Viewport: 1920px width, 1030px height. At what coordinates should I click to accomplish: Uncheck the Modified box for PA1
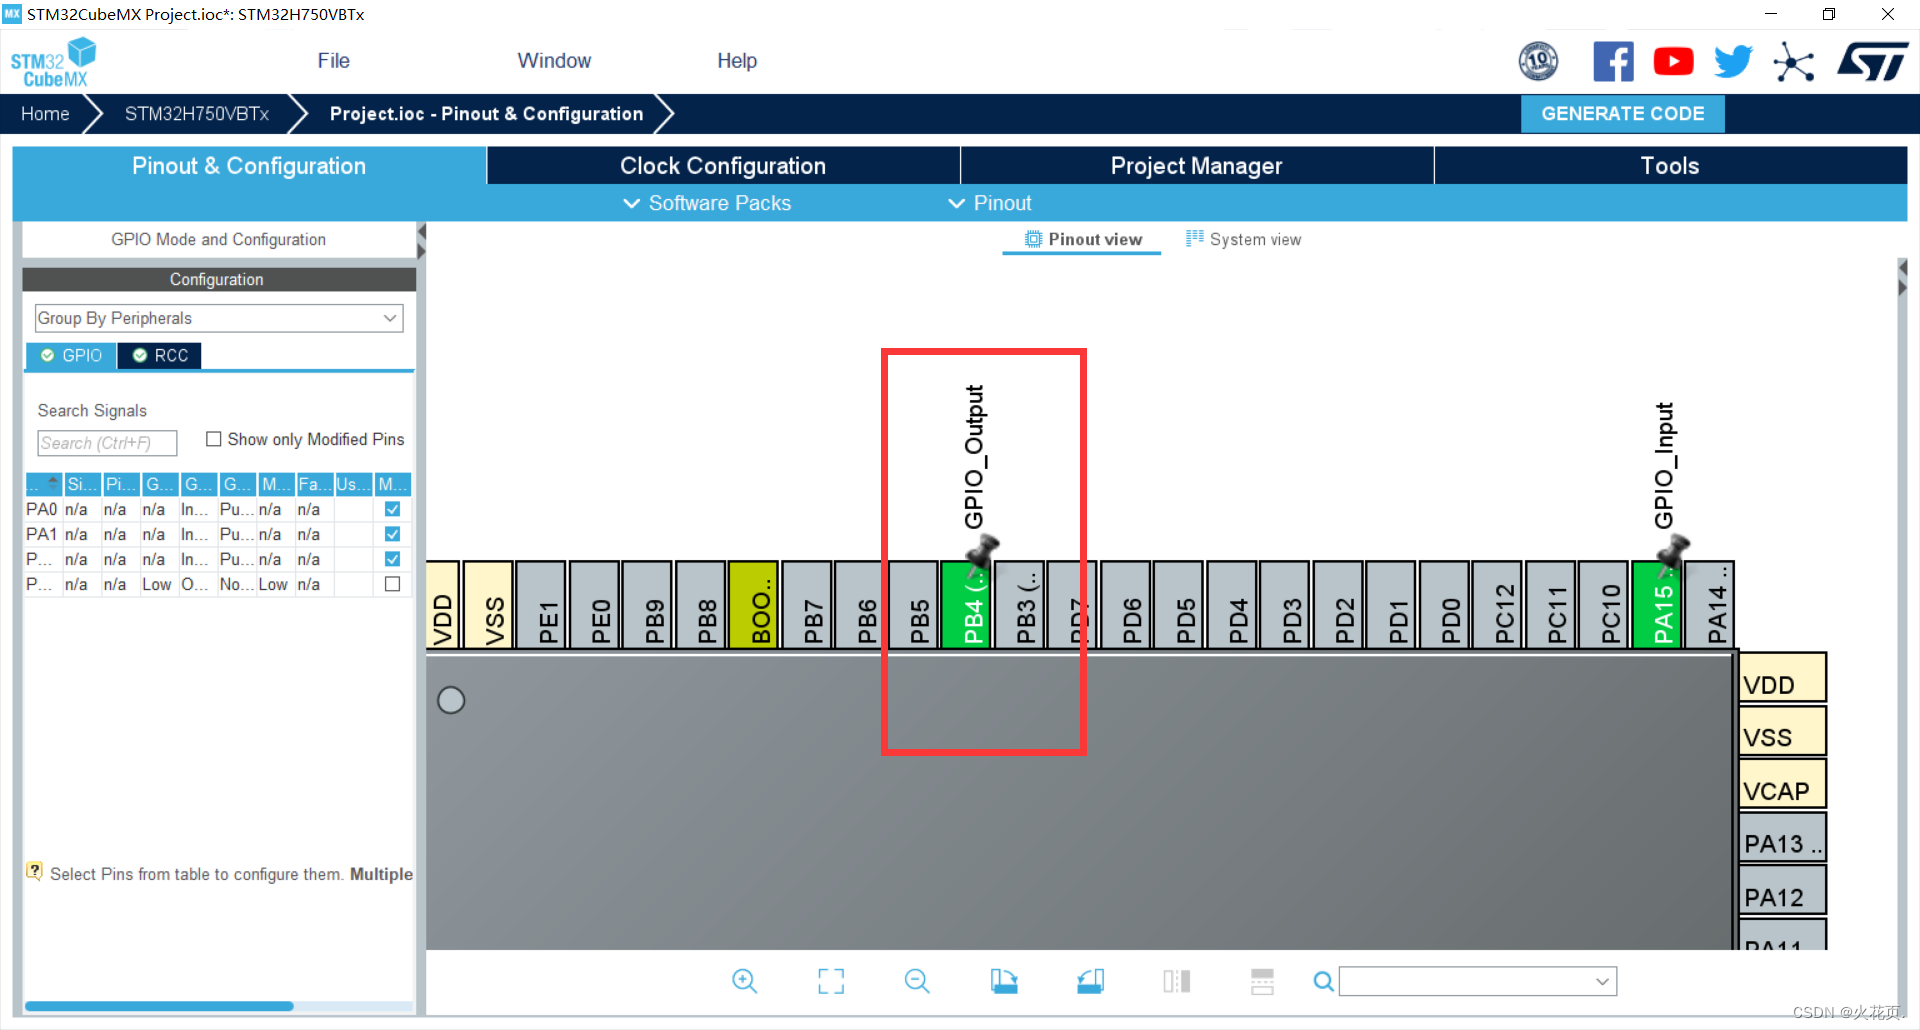(x=392, y=534)
